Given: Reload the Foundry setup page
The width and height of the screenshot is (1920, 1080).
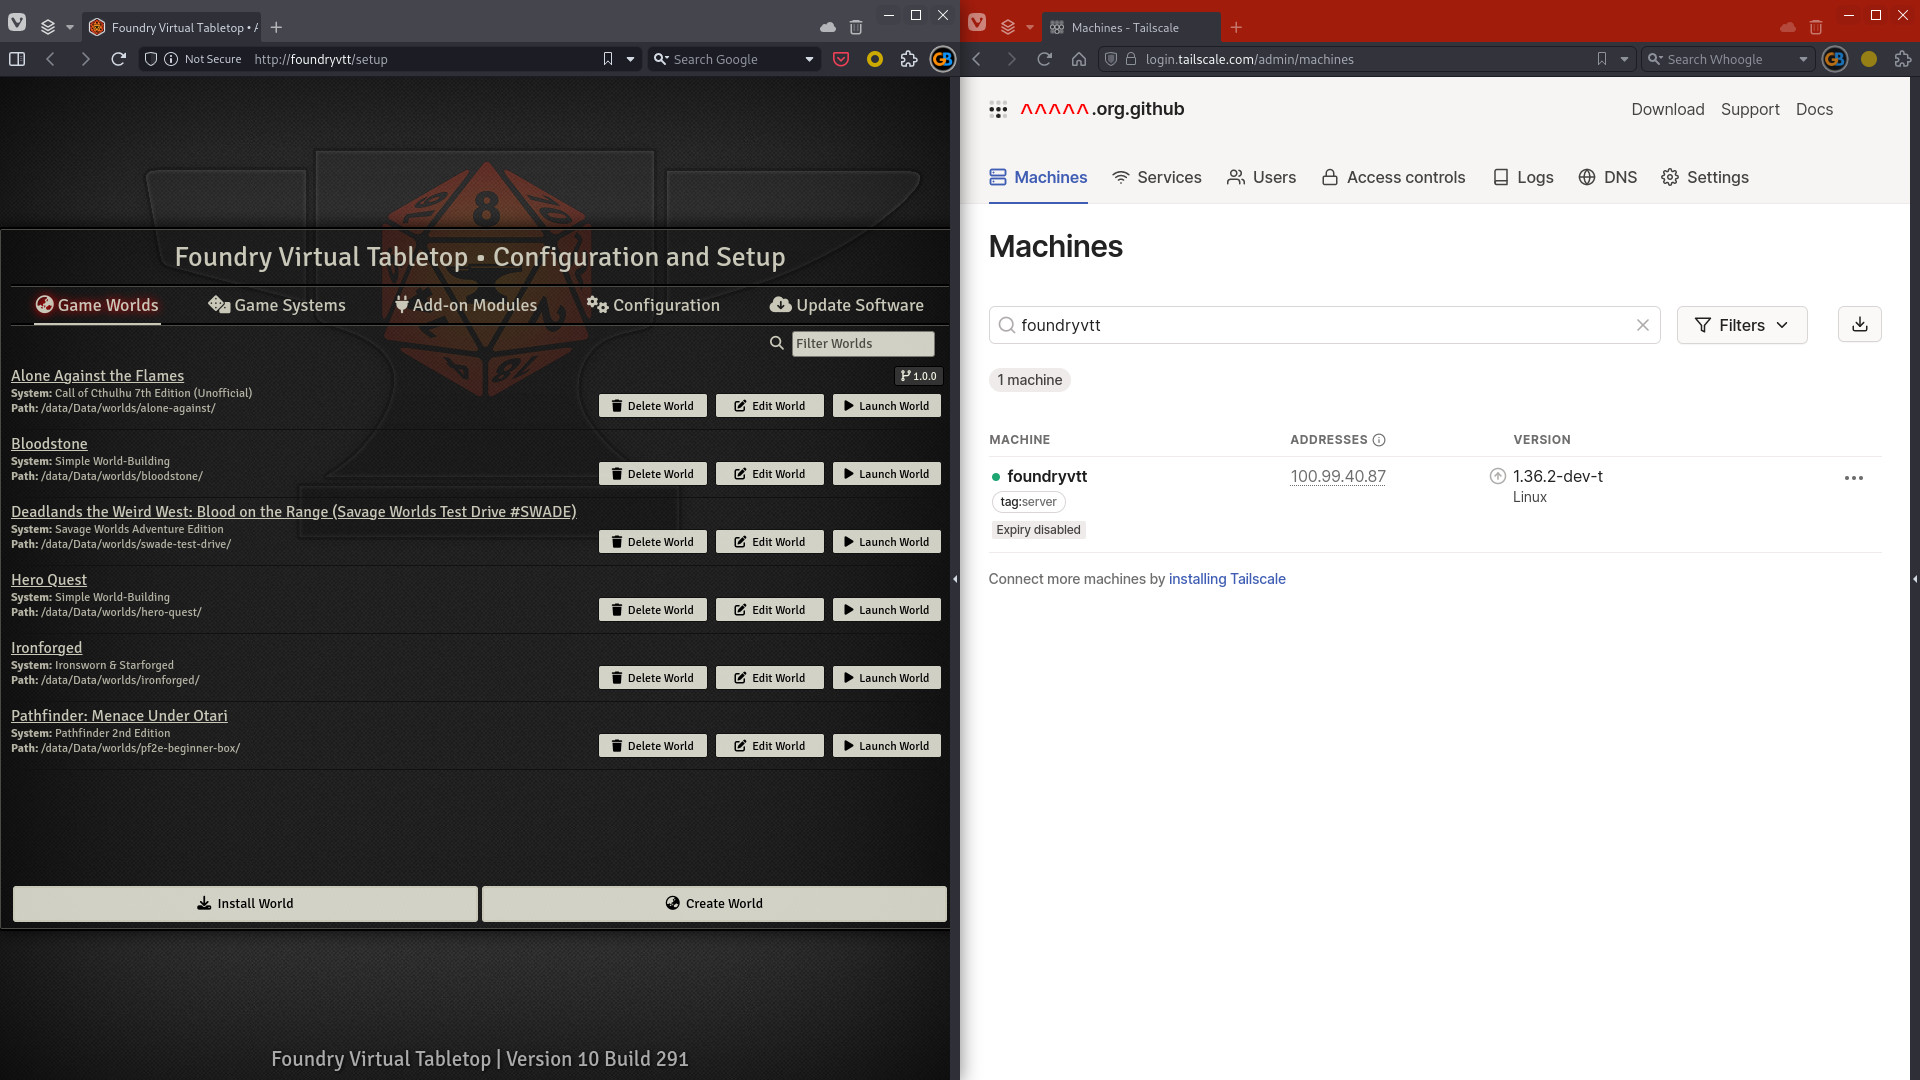Looking at the screenshot, I should point(118,59).
